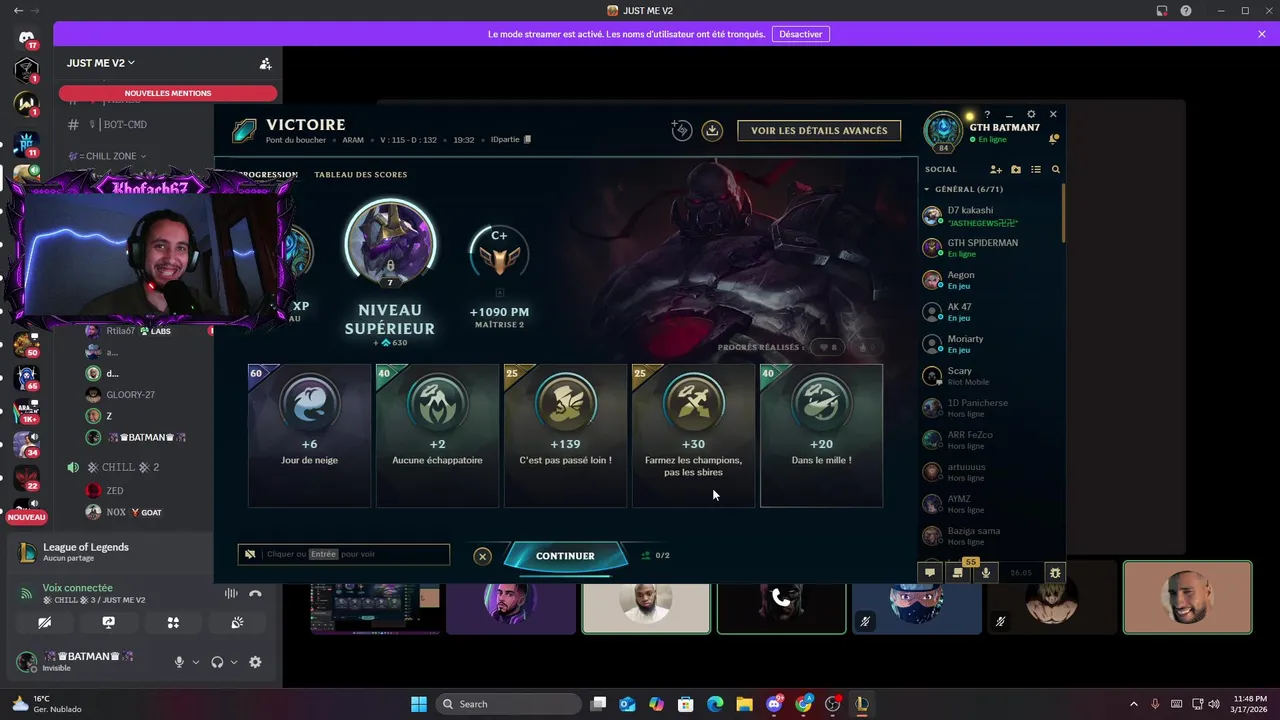Open League of Legends taskbar icon
Image resolution: width=1280 pixels, height=720 pixels.
coord(861,704)
